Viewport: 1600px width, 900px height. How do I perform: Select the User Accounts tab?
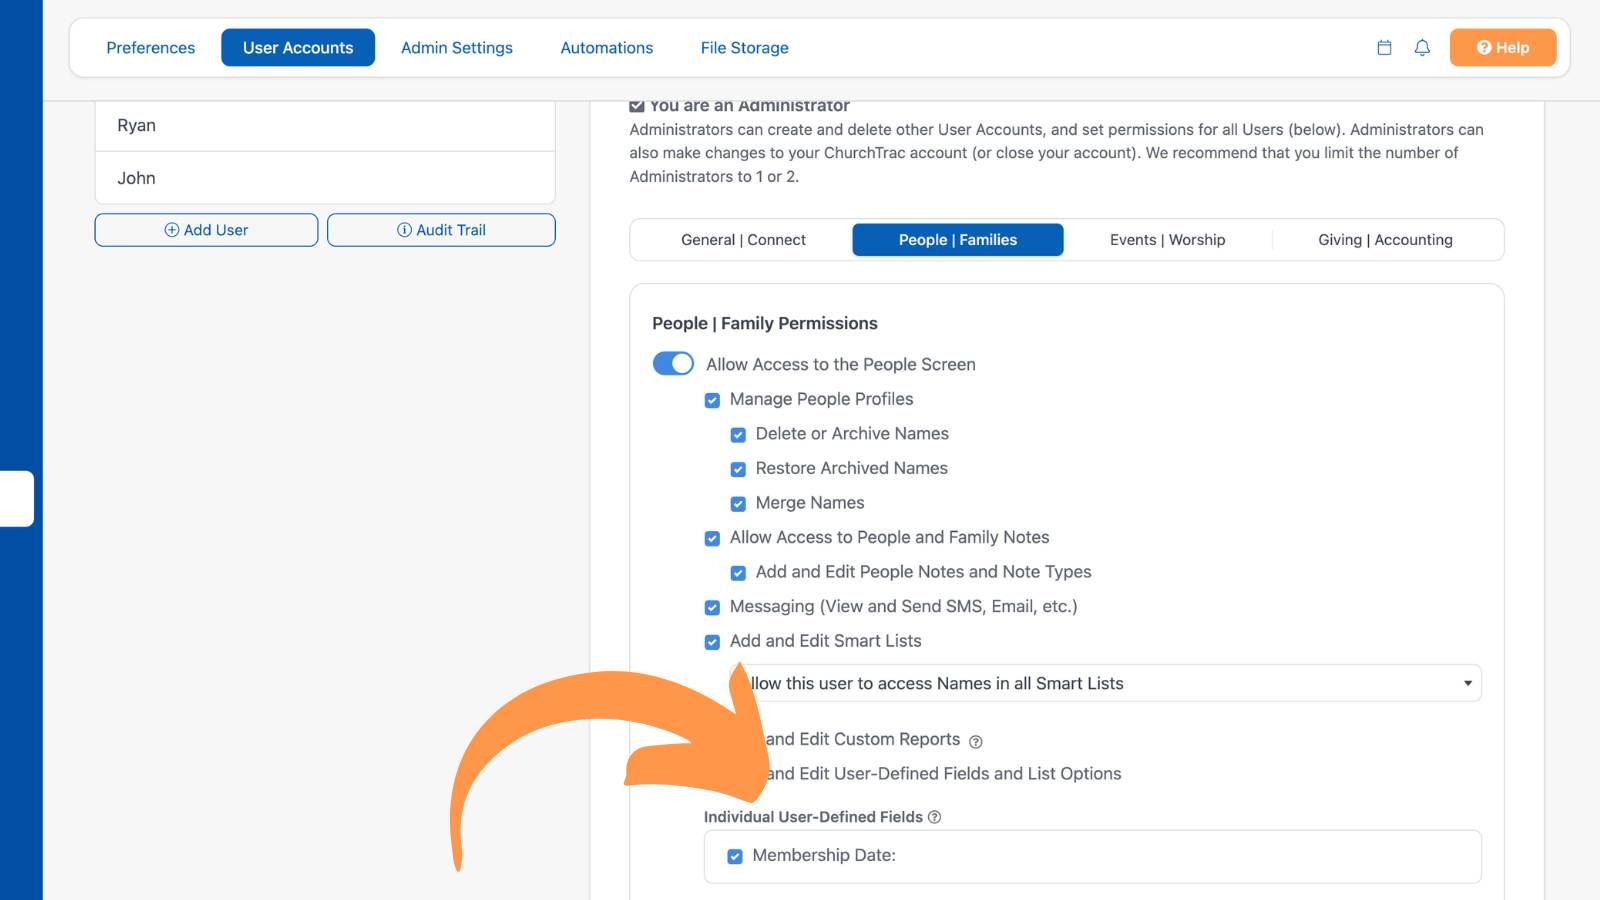[x=298, y=47]
